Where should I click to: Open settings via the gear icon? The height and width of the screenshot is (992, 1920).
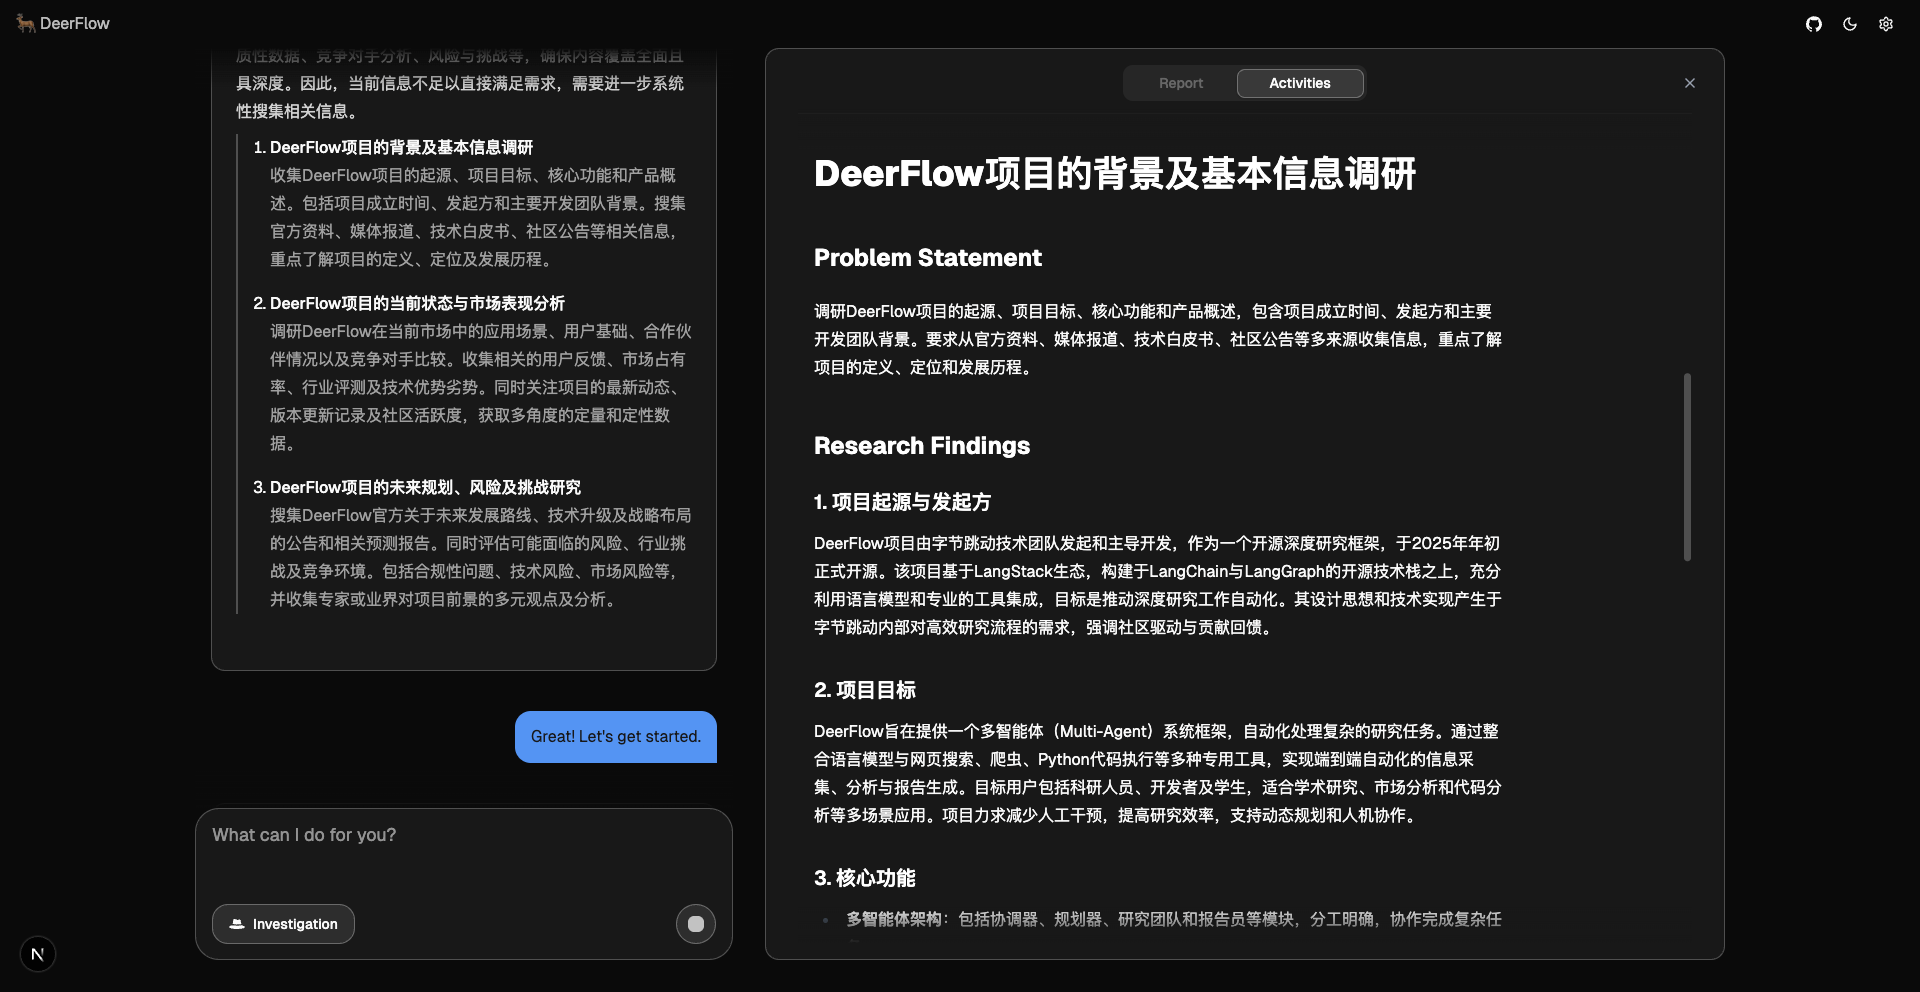pyautogui.click(x=1886, y=24)
